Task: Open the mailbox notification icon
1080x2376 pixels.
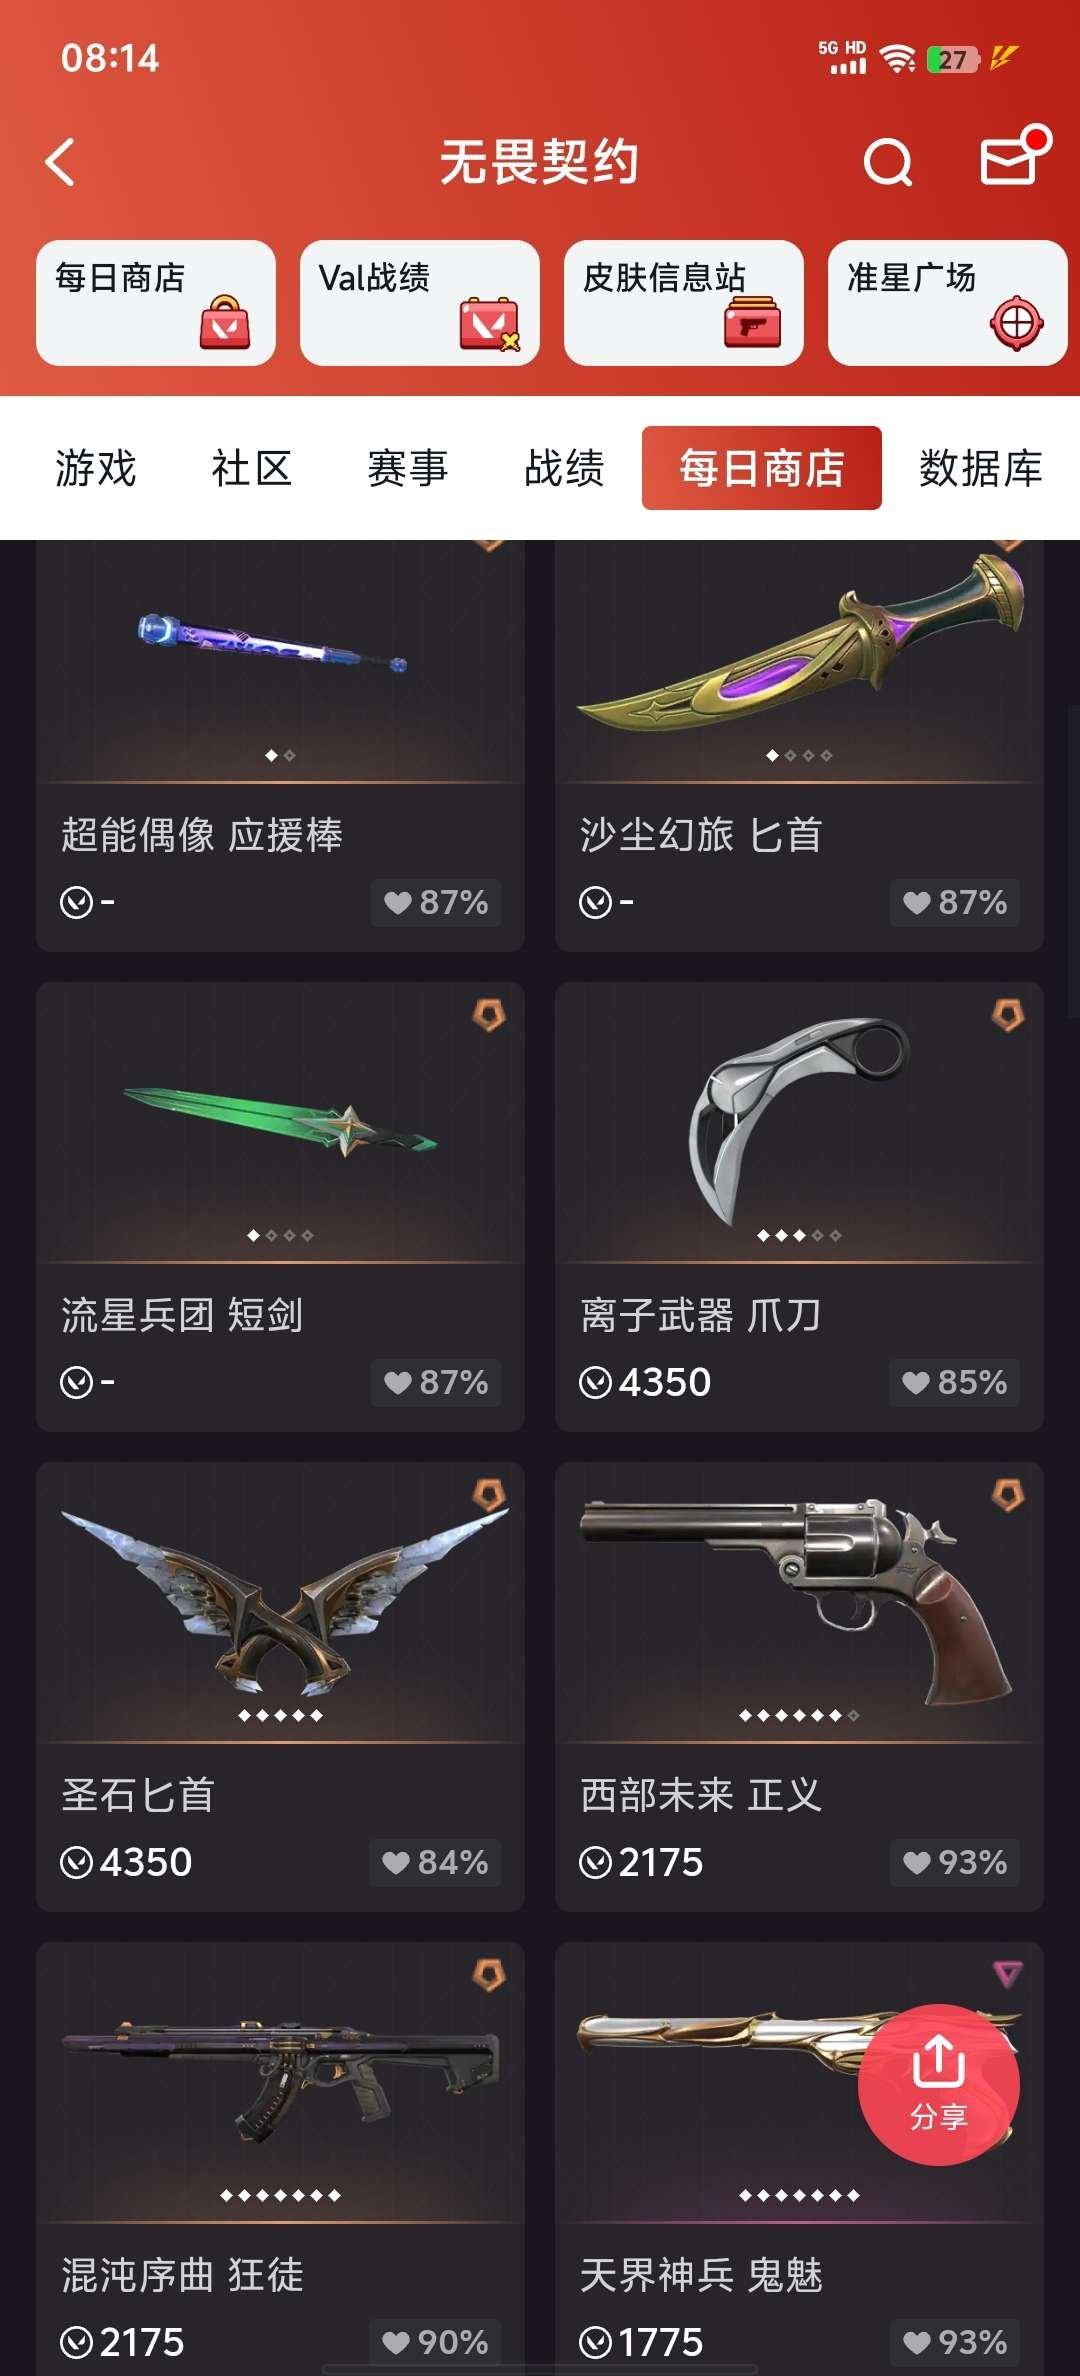Action: 1012,157
